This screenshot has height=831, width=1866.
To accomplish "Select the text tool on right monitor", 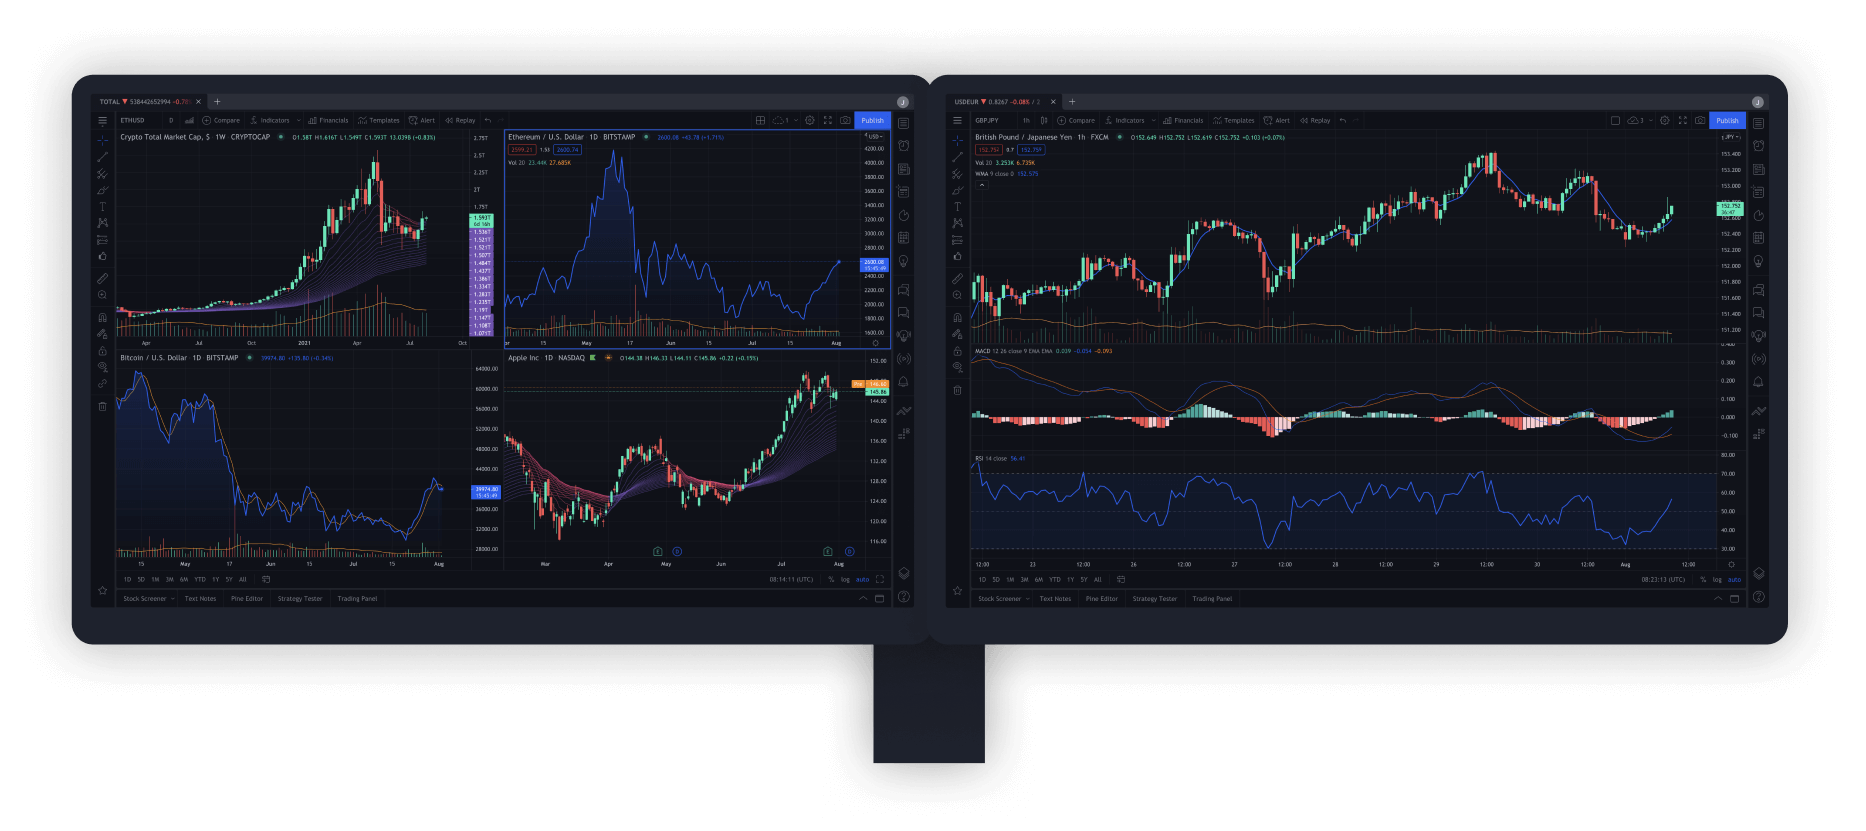I will pos(957,207).
